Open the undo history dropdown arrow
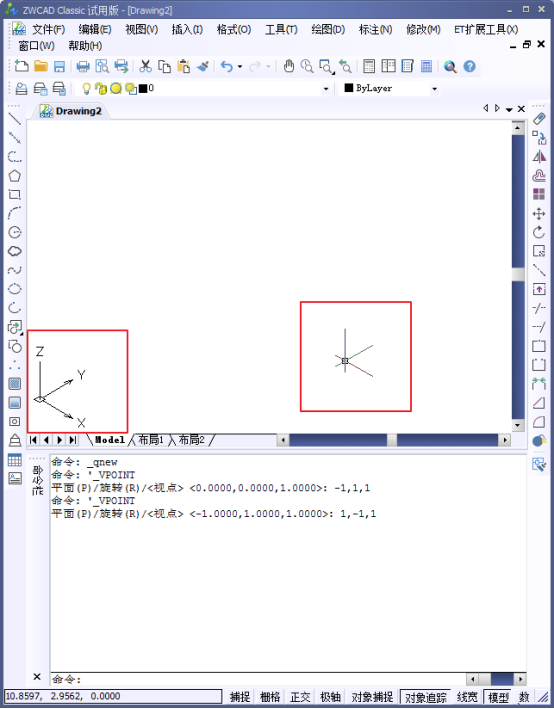The image size is (554, 709). point(240,67)
